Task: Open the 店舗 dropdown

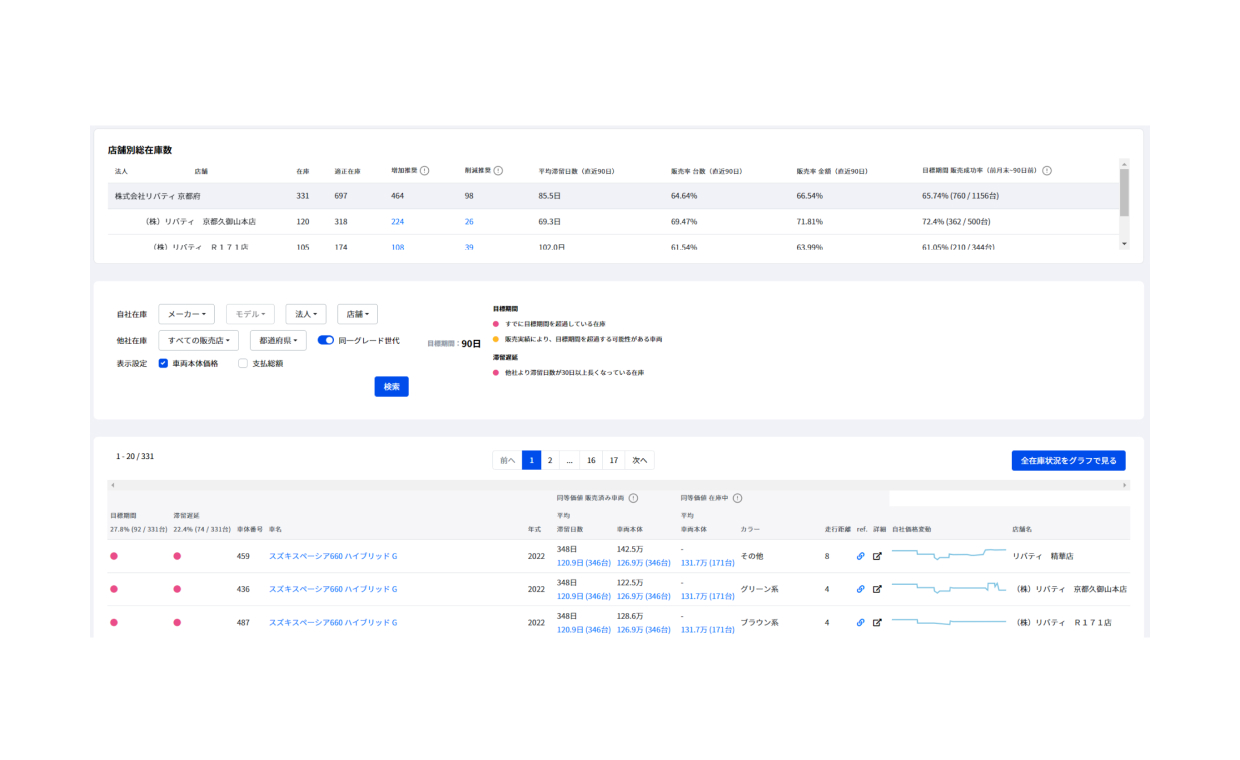Action: click(x=358, y=314)
